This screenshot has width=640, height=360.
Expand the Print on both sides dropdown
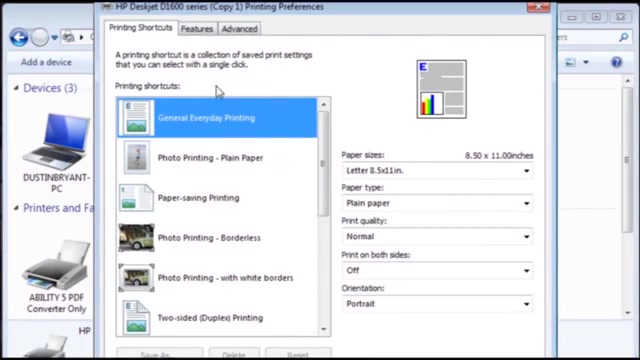pos(437,271)
